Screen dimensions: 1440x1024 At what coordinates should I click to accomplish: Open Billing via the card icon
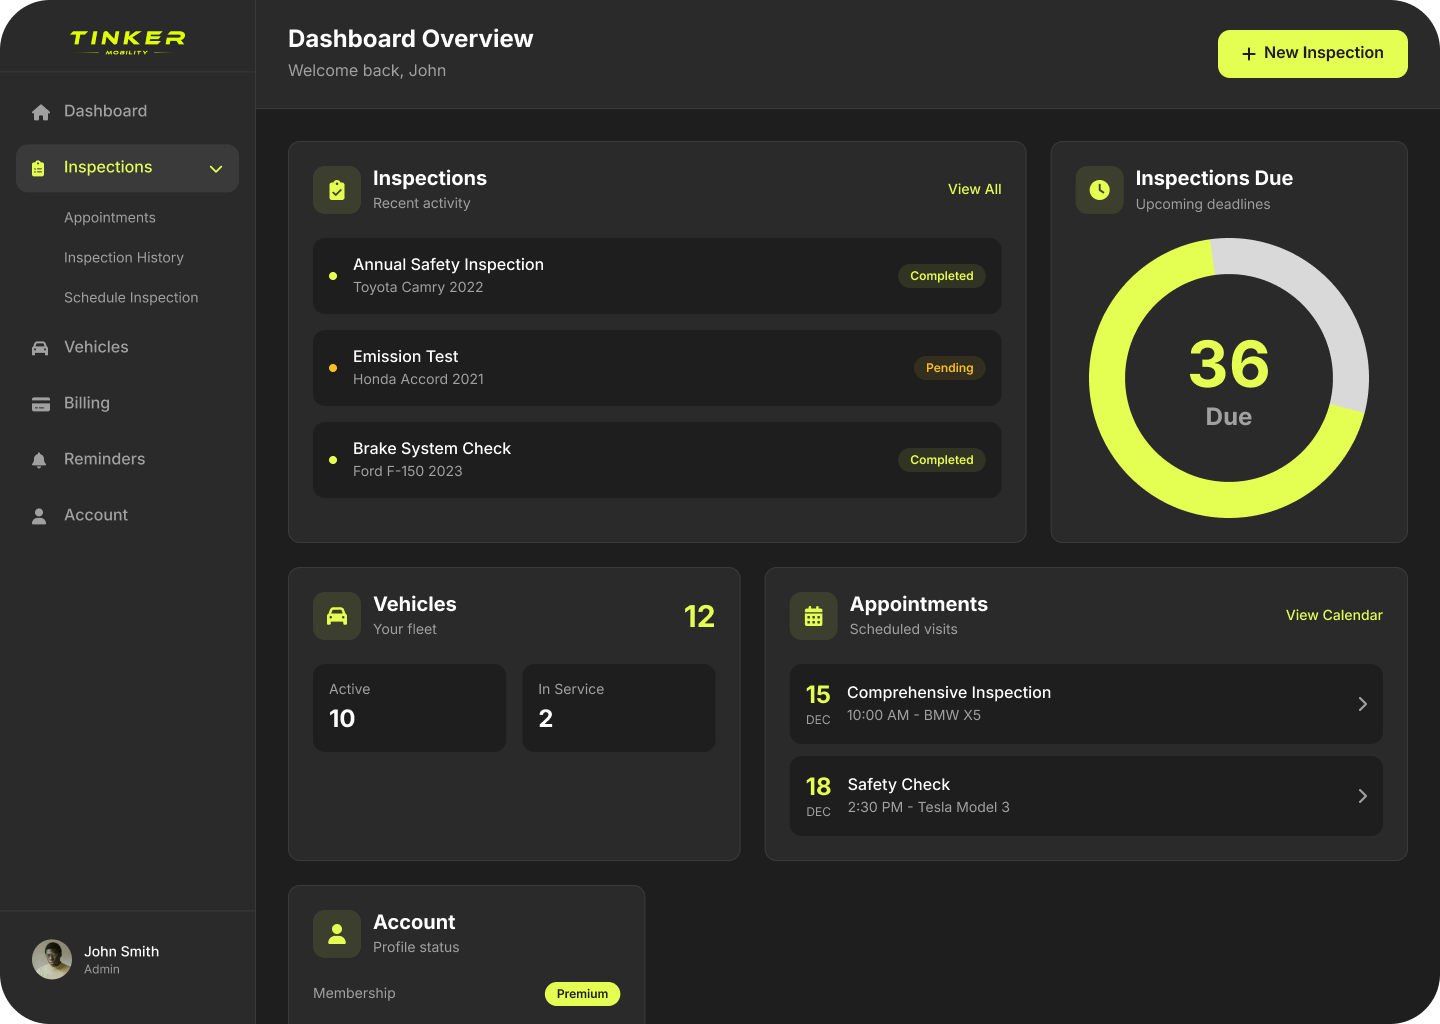point(40,403)
